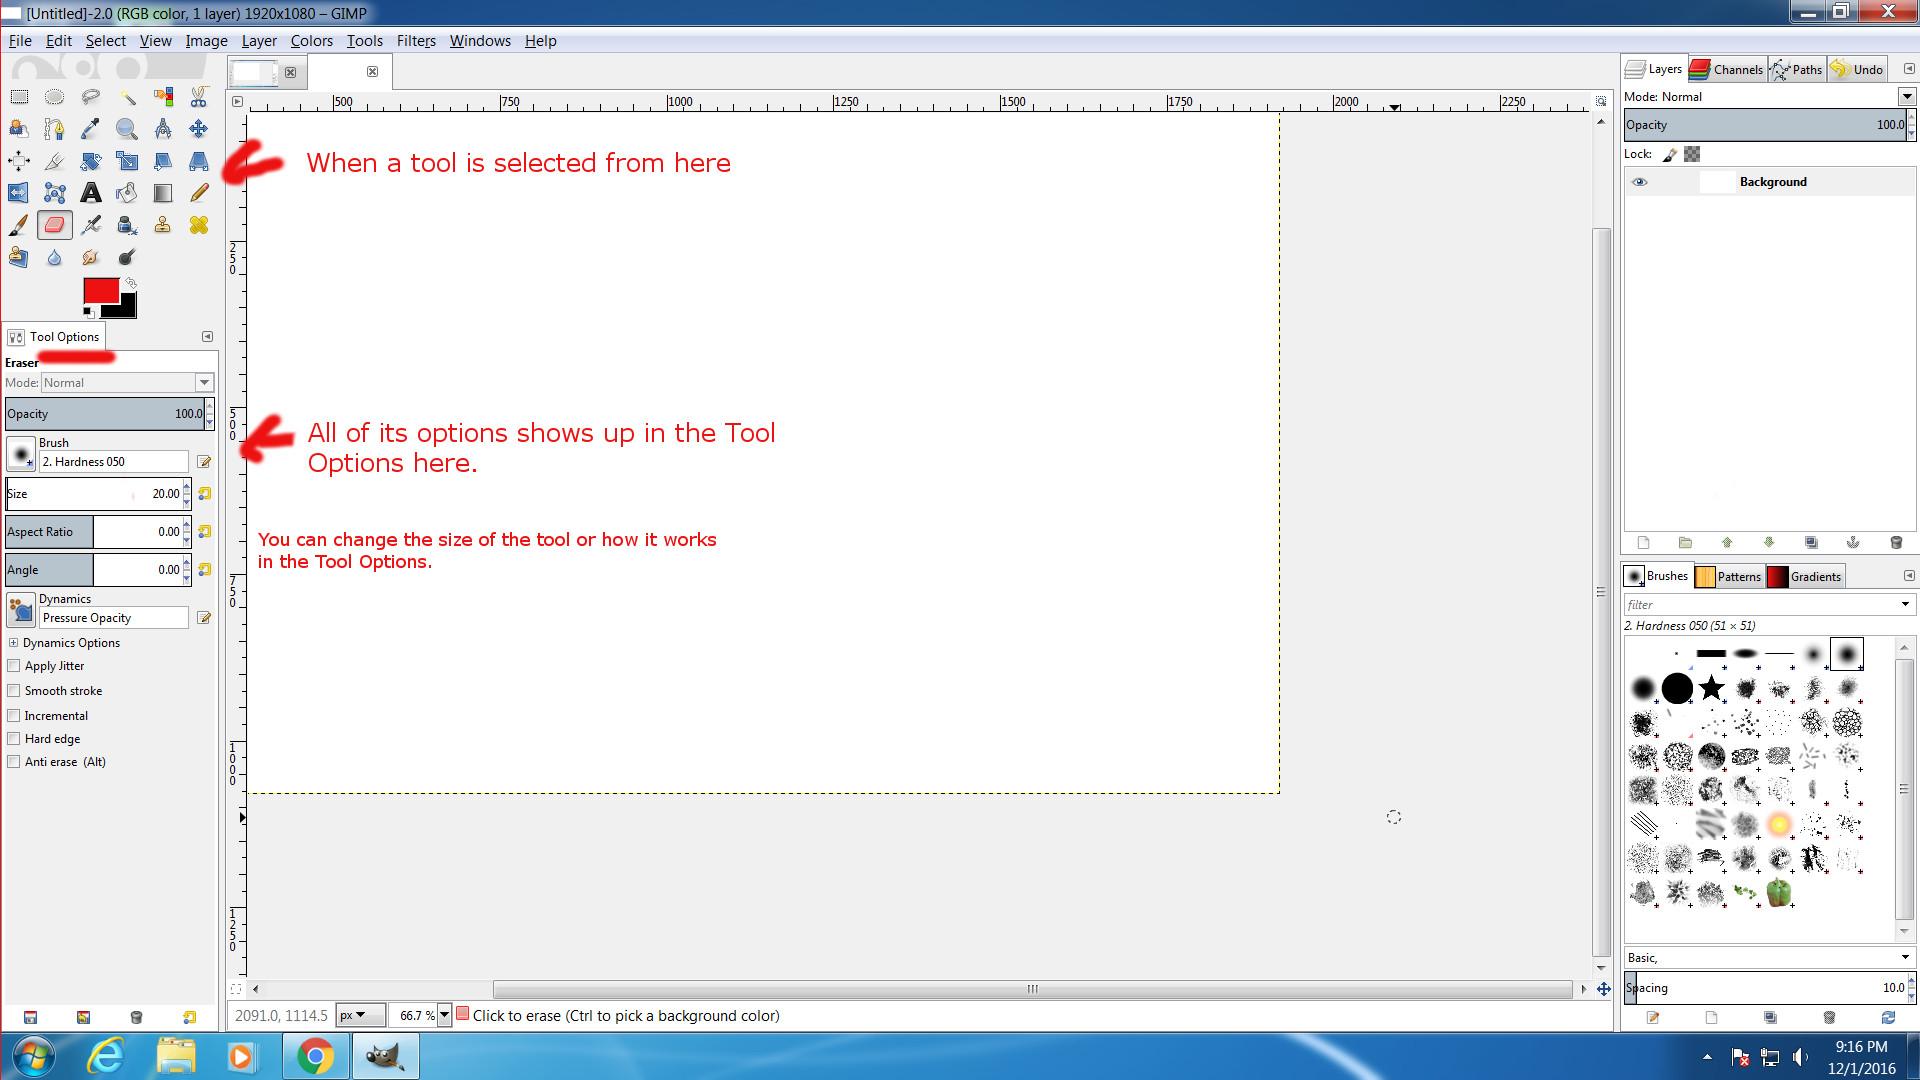The height and width of the screenshot is (1080, 1920).
Task: Open the zoom percentage dropdown
Action: click(x=444, y=1015)
